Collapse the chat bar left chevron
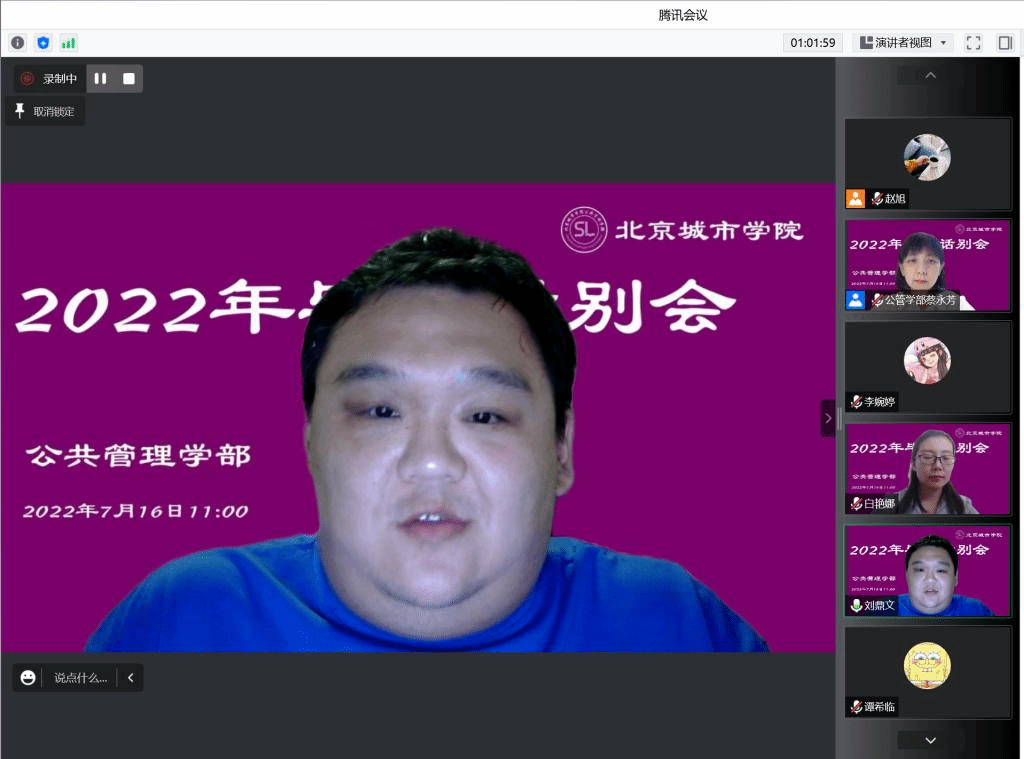The width and height of the screenshot is (1024, 759). pos(130,677)
